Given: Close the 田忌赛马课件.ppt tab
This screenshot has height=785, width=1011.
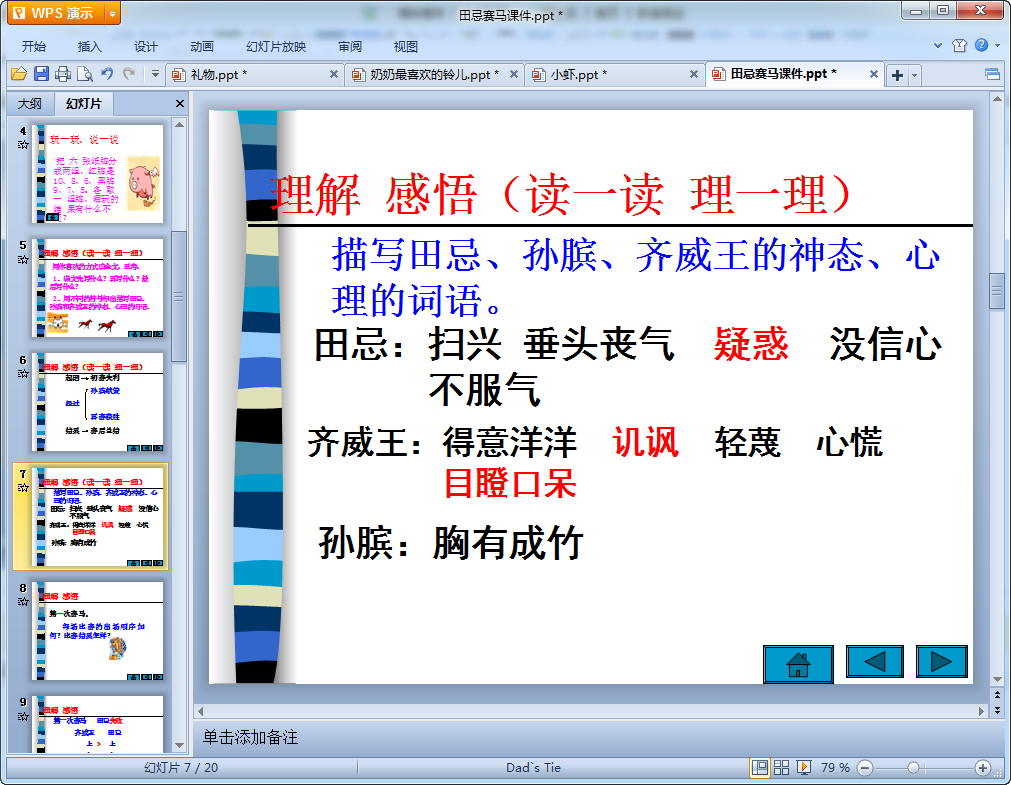Looking at the screenshot, I should [873, 75].
